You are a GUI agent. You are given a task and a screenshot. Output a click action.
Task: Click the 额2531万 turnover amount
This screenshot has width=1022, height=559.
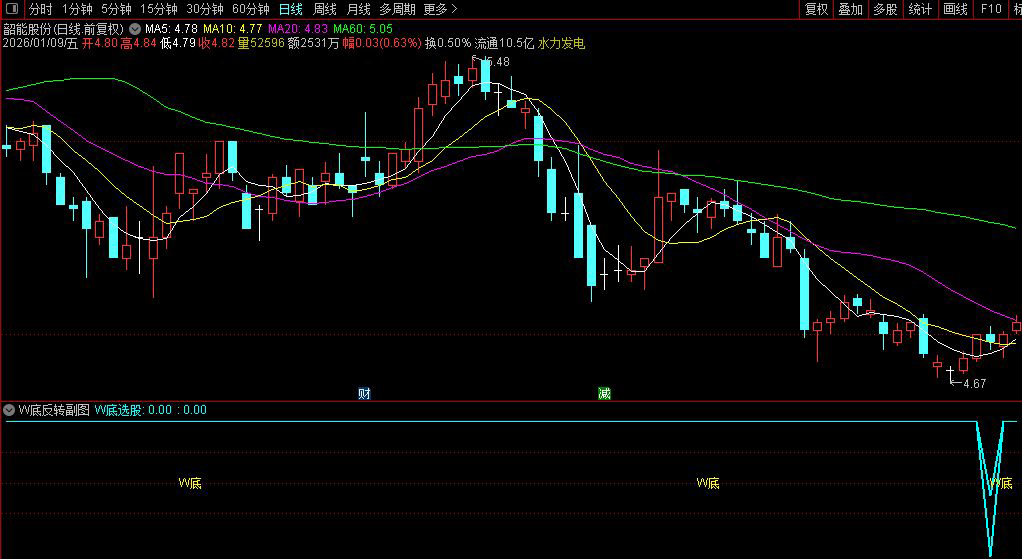tap(313, 44)
